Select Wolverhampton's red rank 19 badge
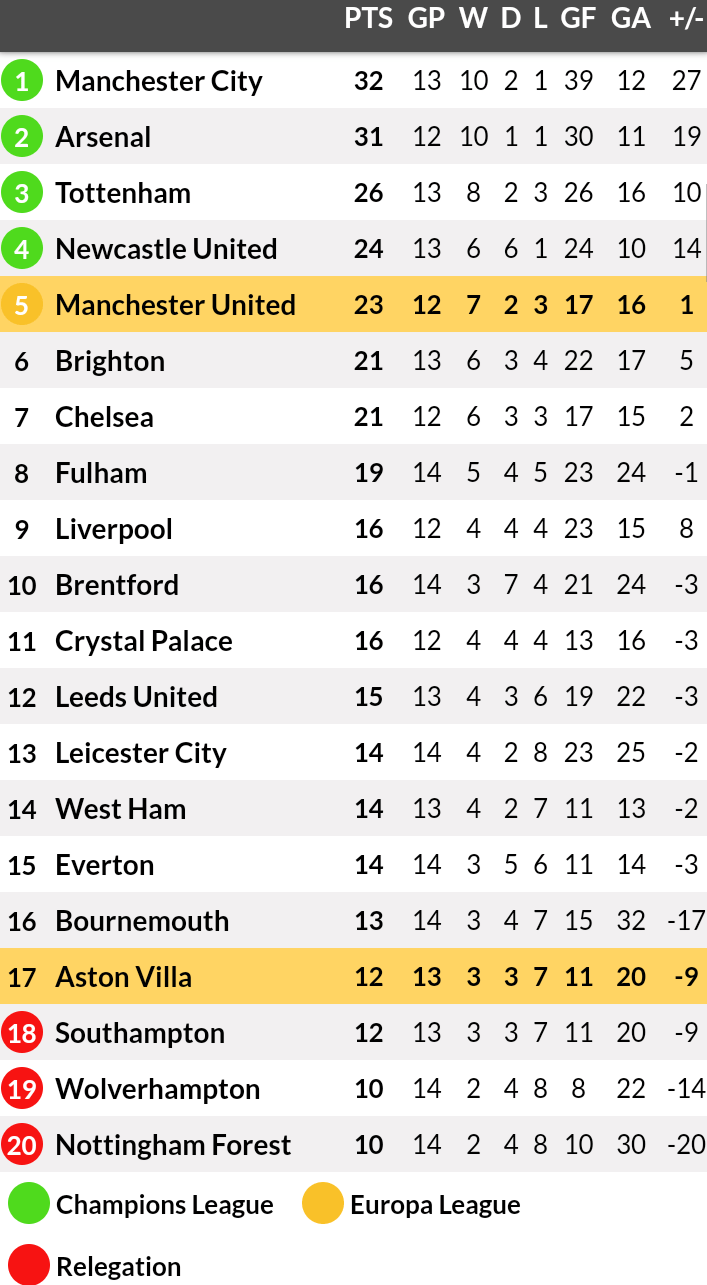707x1285 pixels. [x=22, y=1089]
